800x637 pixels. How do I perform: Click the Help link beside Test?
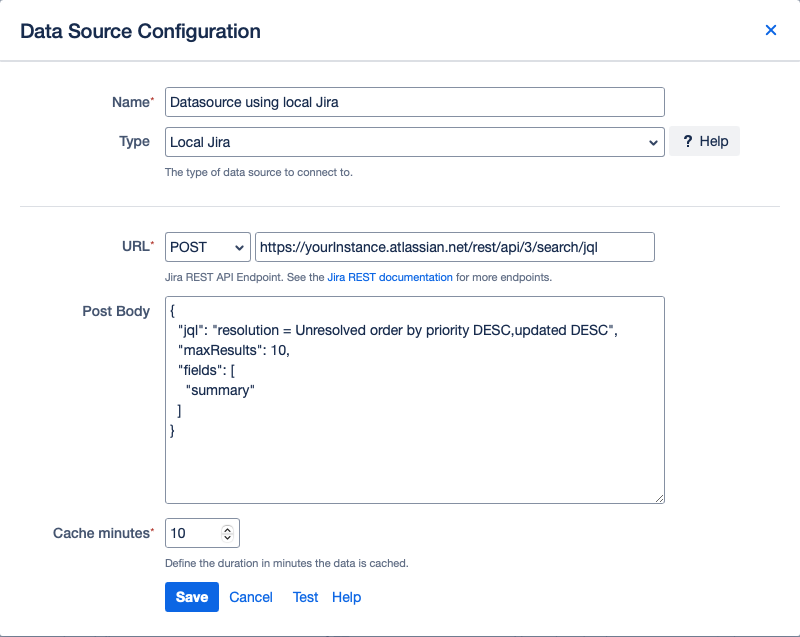346,597
